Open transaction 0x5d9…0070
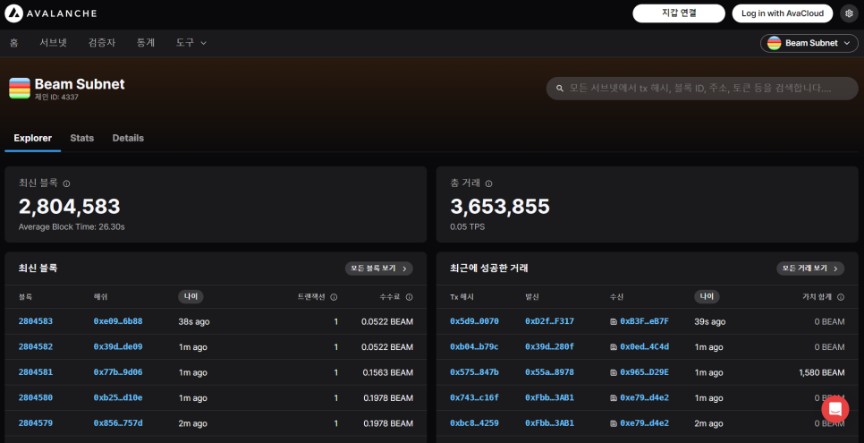 tap(474, 321)
